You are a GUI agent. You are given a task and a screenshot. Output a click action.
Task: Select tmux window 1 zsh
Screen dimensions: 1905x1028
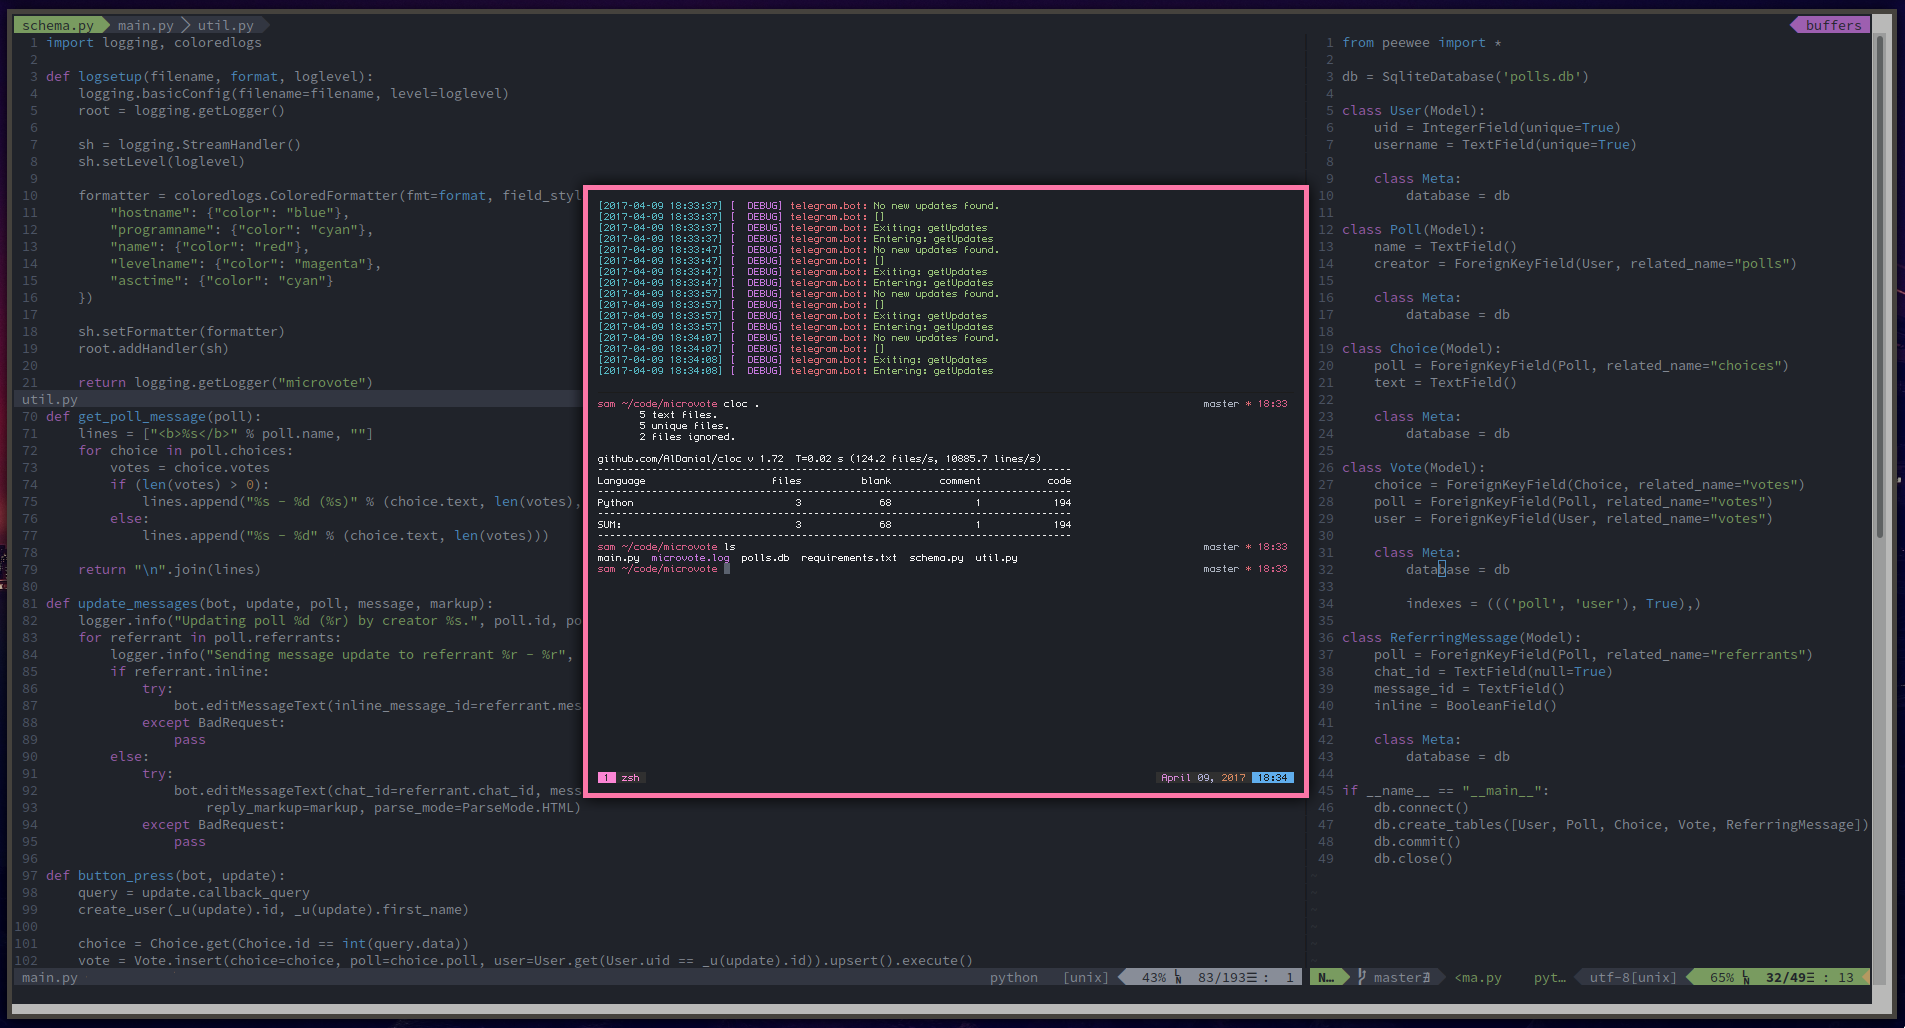coord(620,777)
